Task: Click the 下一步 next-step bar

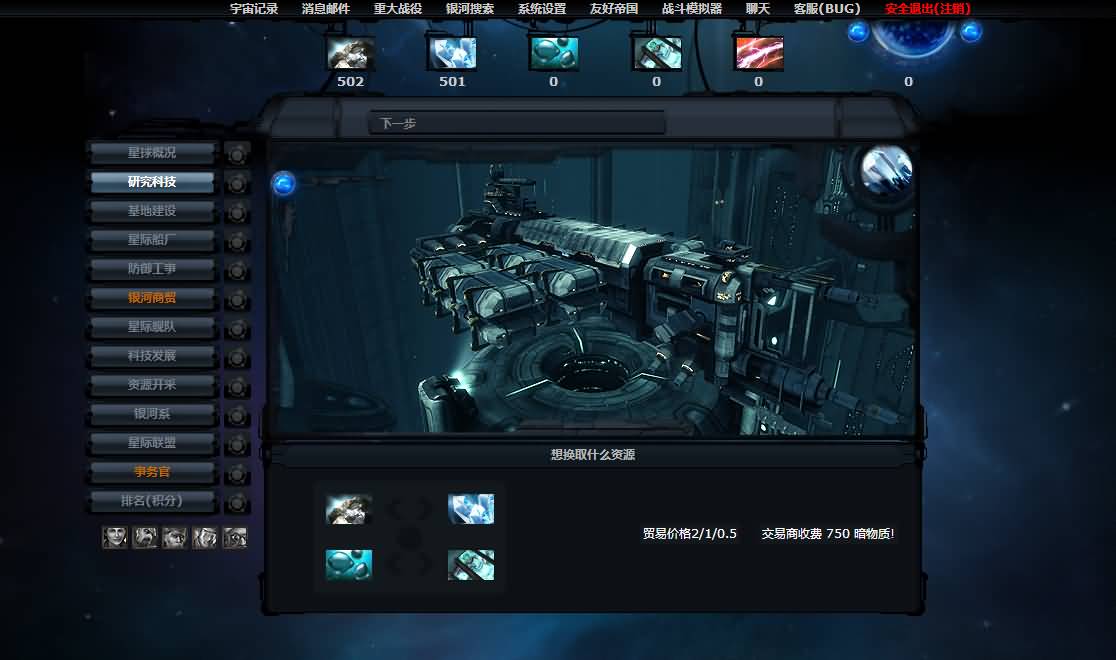Action: click(x=517, y=122)
